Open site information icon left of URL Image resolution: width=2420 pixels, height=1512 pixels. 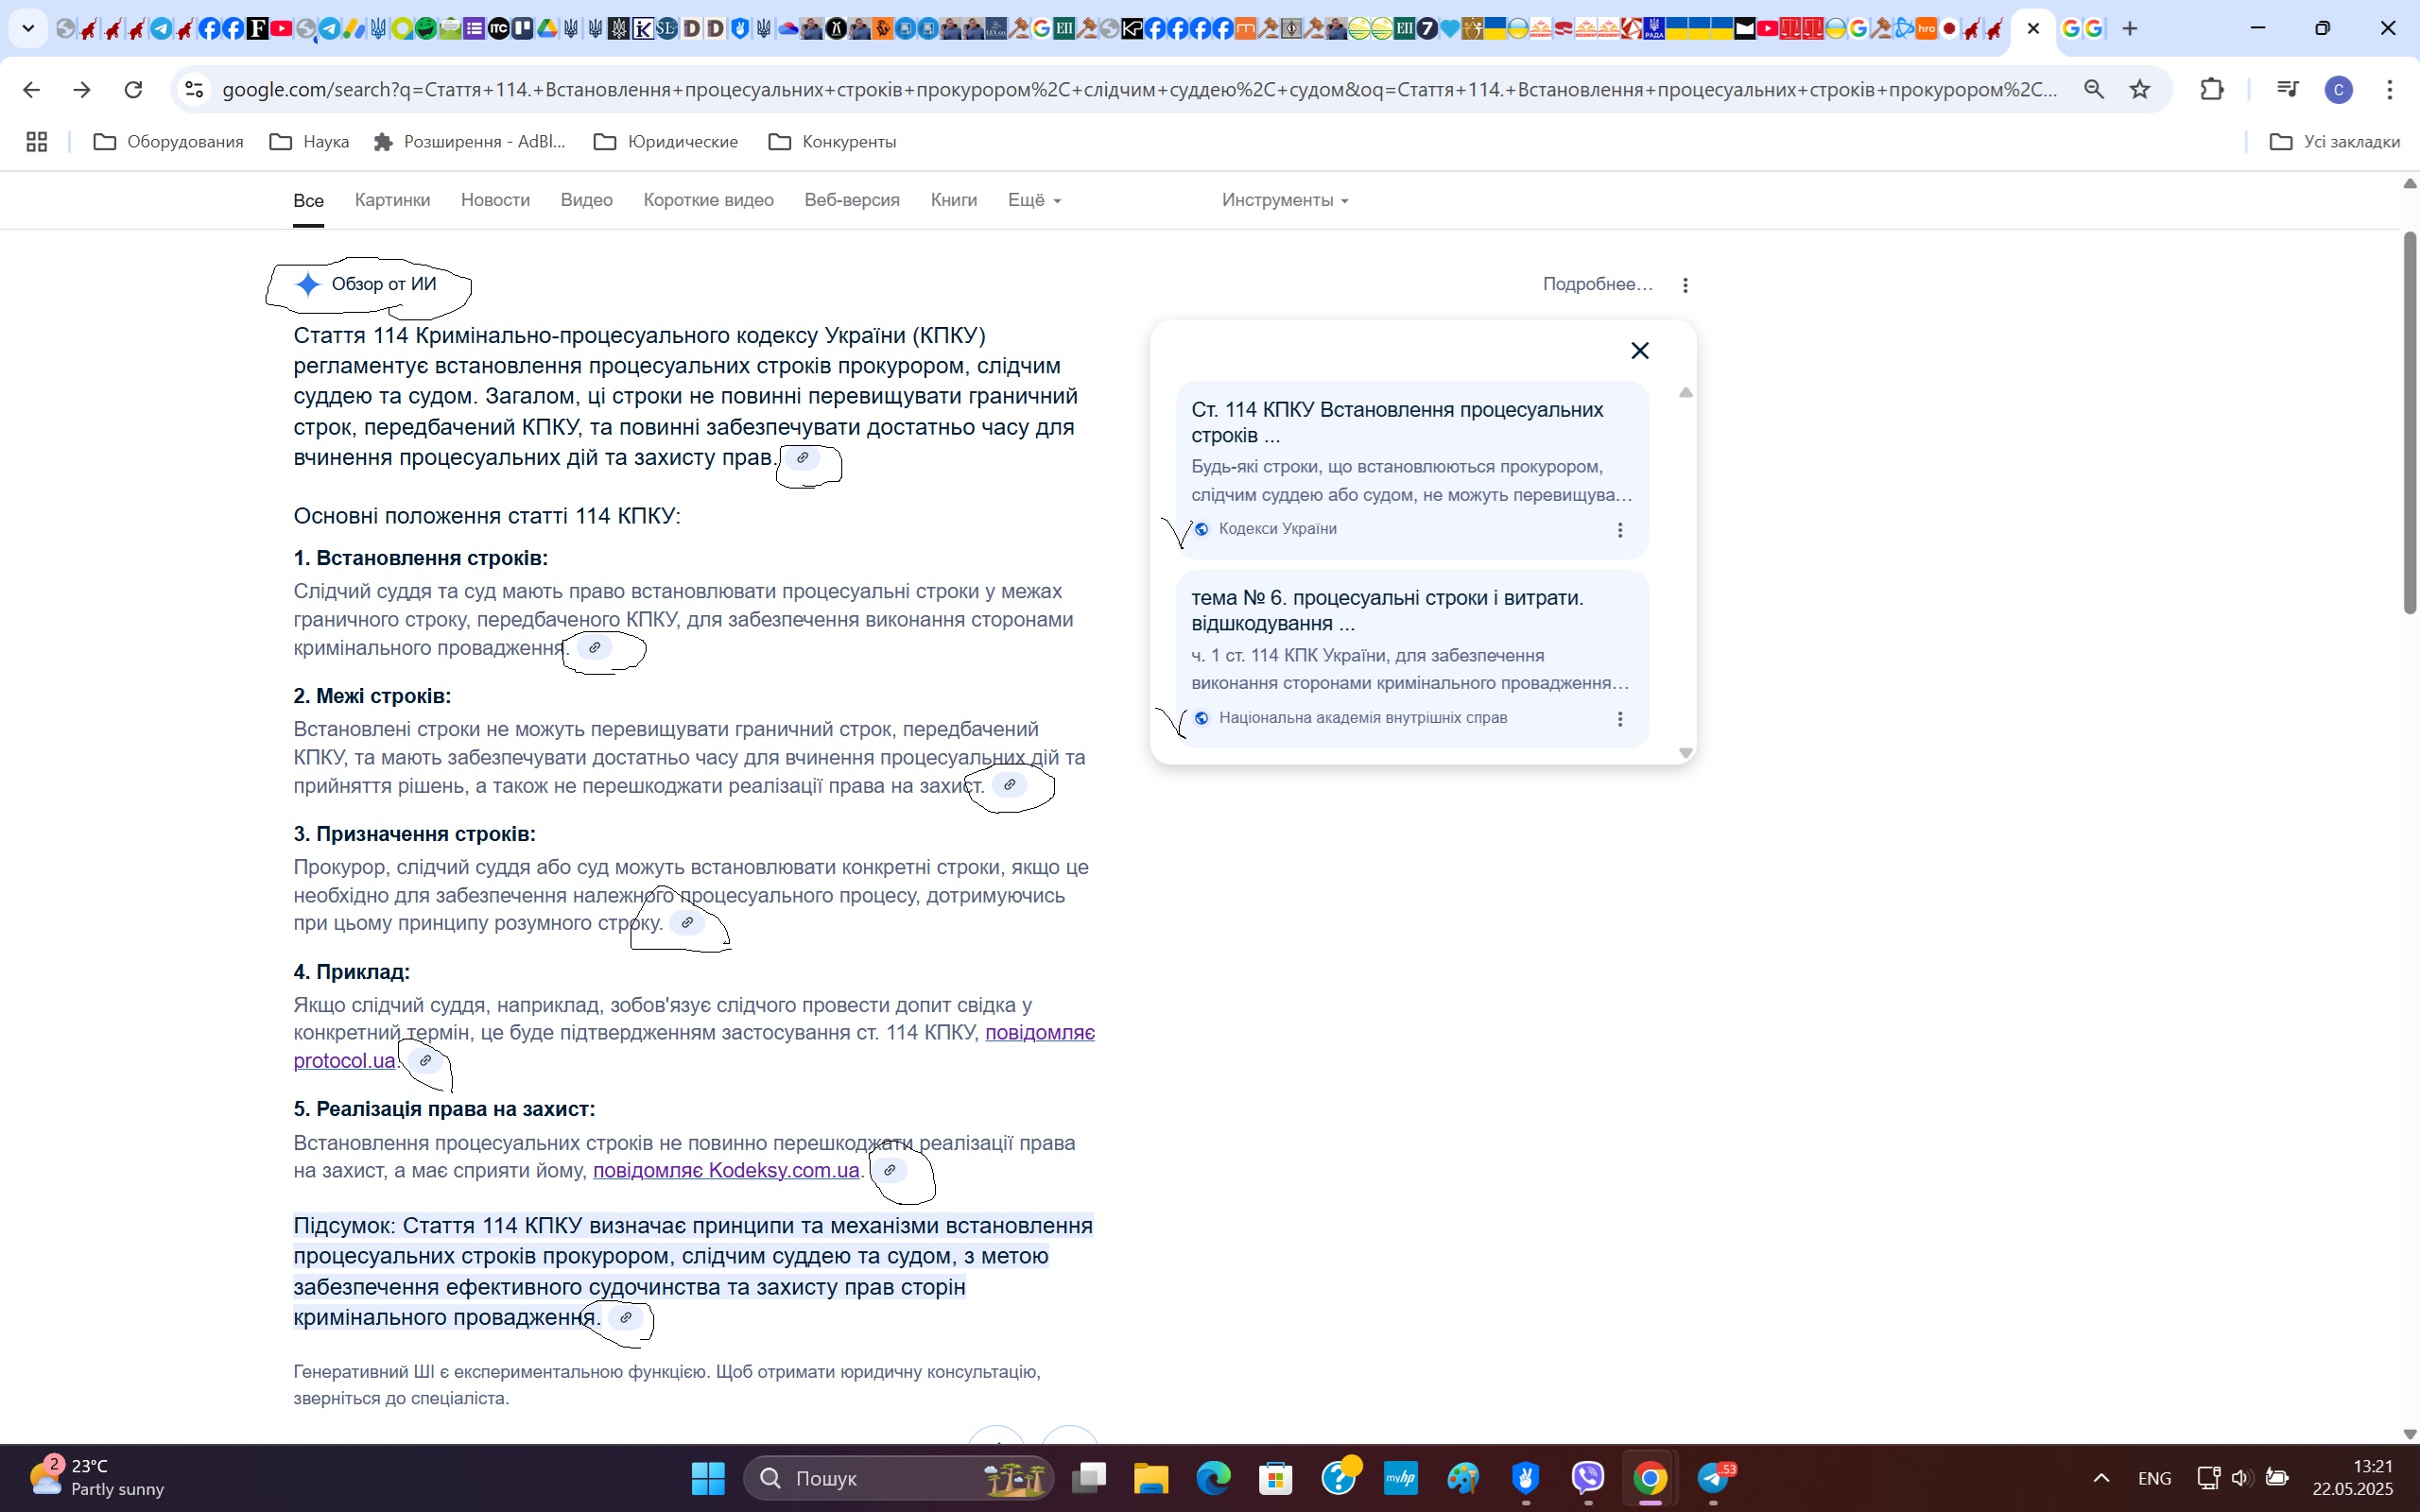pos(195,90)
